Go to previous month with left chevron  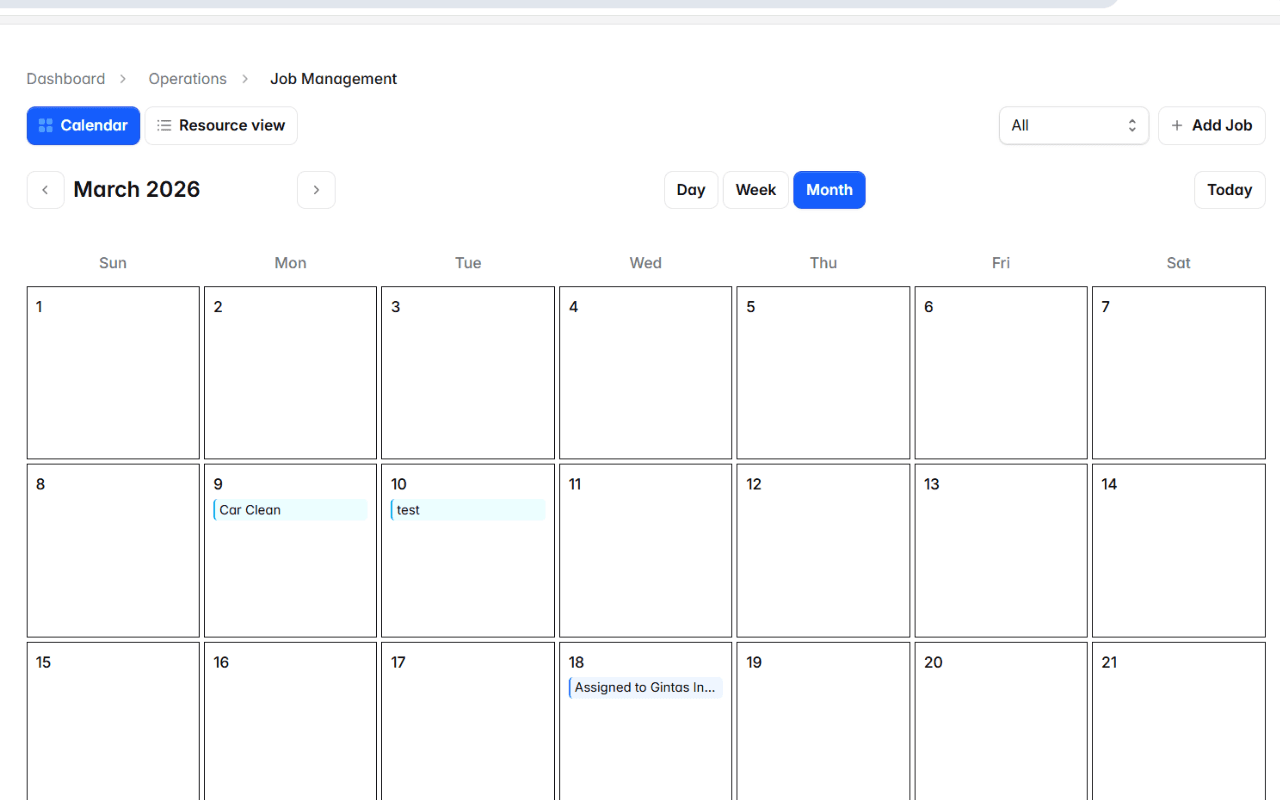(45, 190)
